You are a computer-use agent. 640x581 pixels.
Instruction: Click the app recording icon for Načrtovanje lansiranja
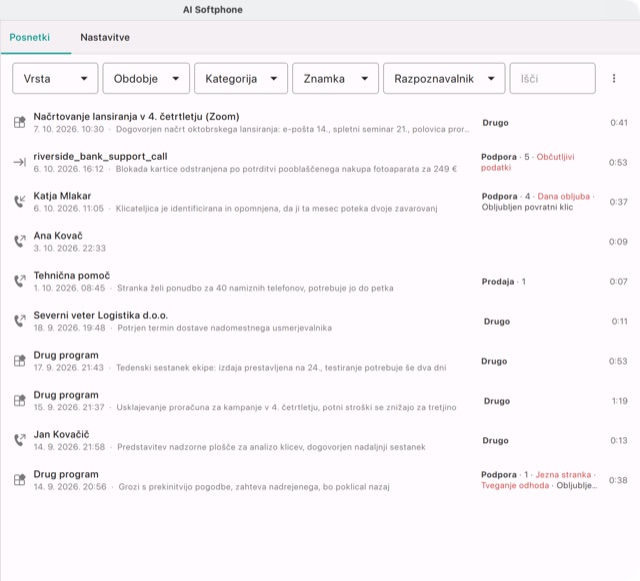20,122
